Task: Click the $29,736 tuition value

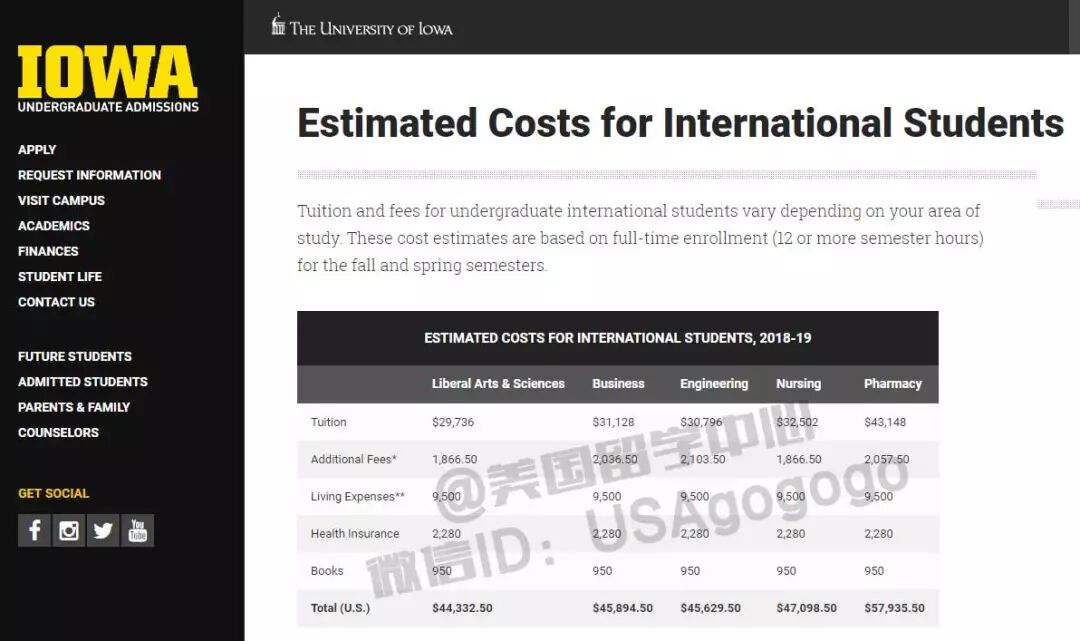Action: point(453,422)
